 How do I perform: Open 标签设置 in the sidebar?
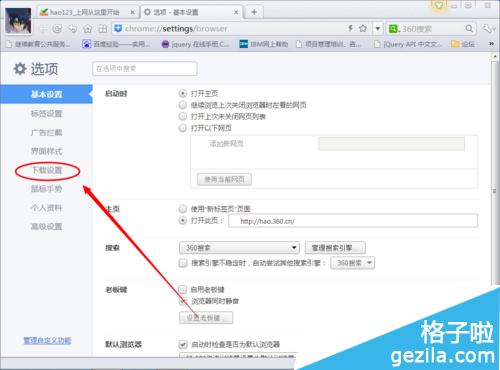pyautogui.click(x=46, y=114)
